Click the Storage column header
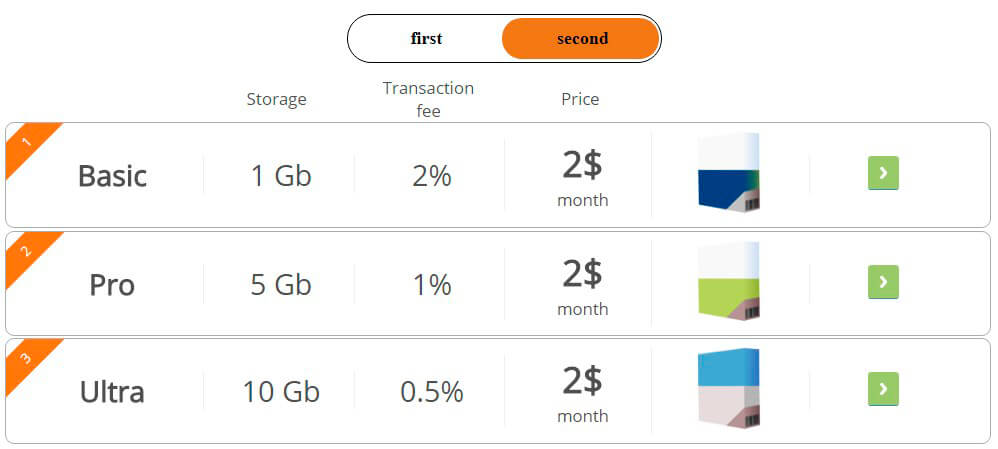 click(276, 99)
